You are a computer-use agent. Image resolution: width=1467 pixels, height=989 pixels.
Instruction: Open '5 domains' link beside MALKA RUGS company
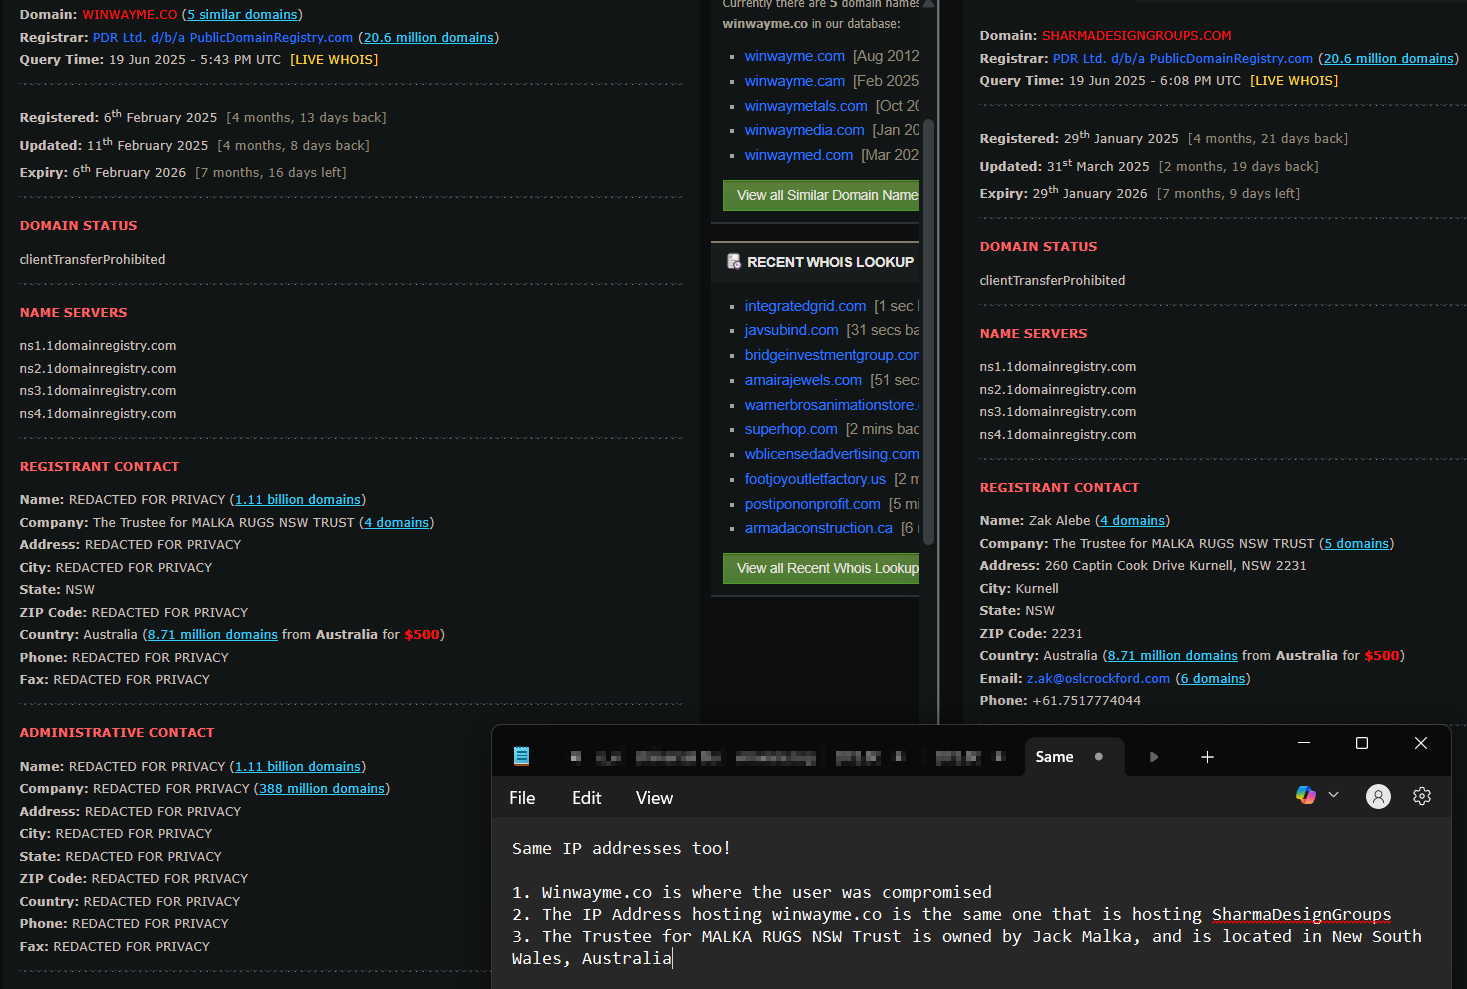click(x=1356, y=544)
